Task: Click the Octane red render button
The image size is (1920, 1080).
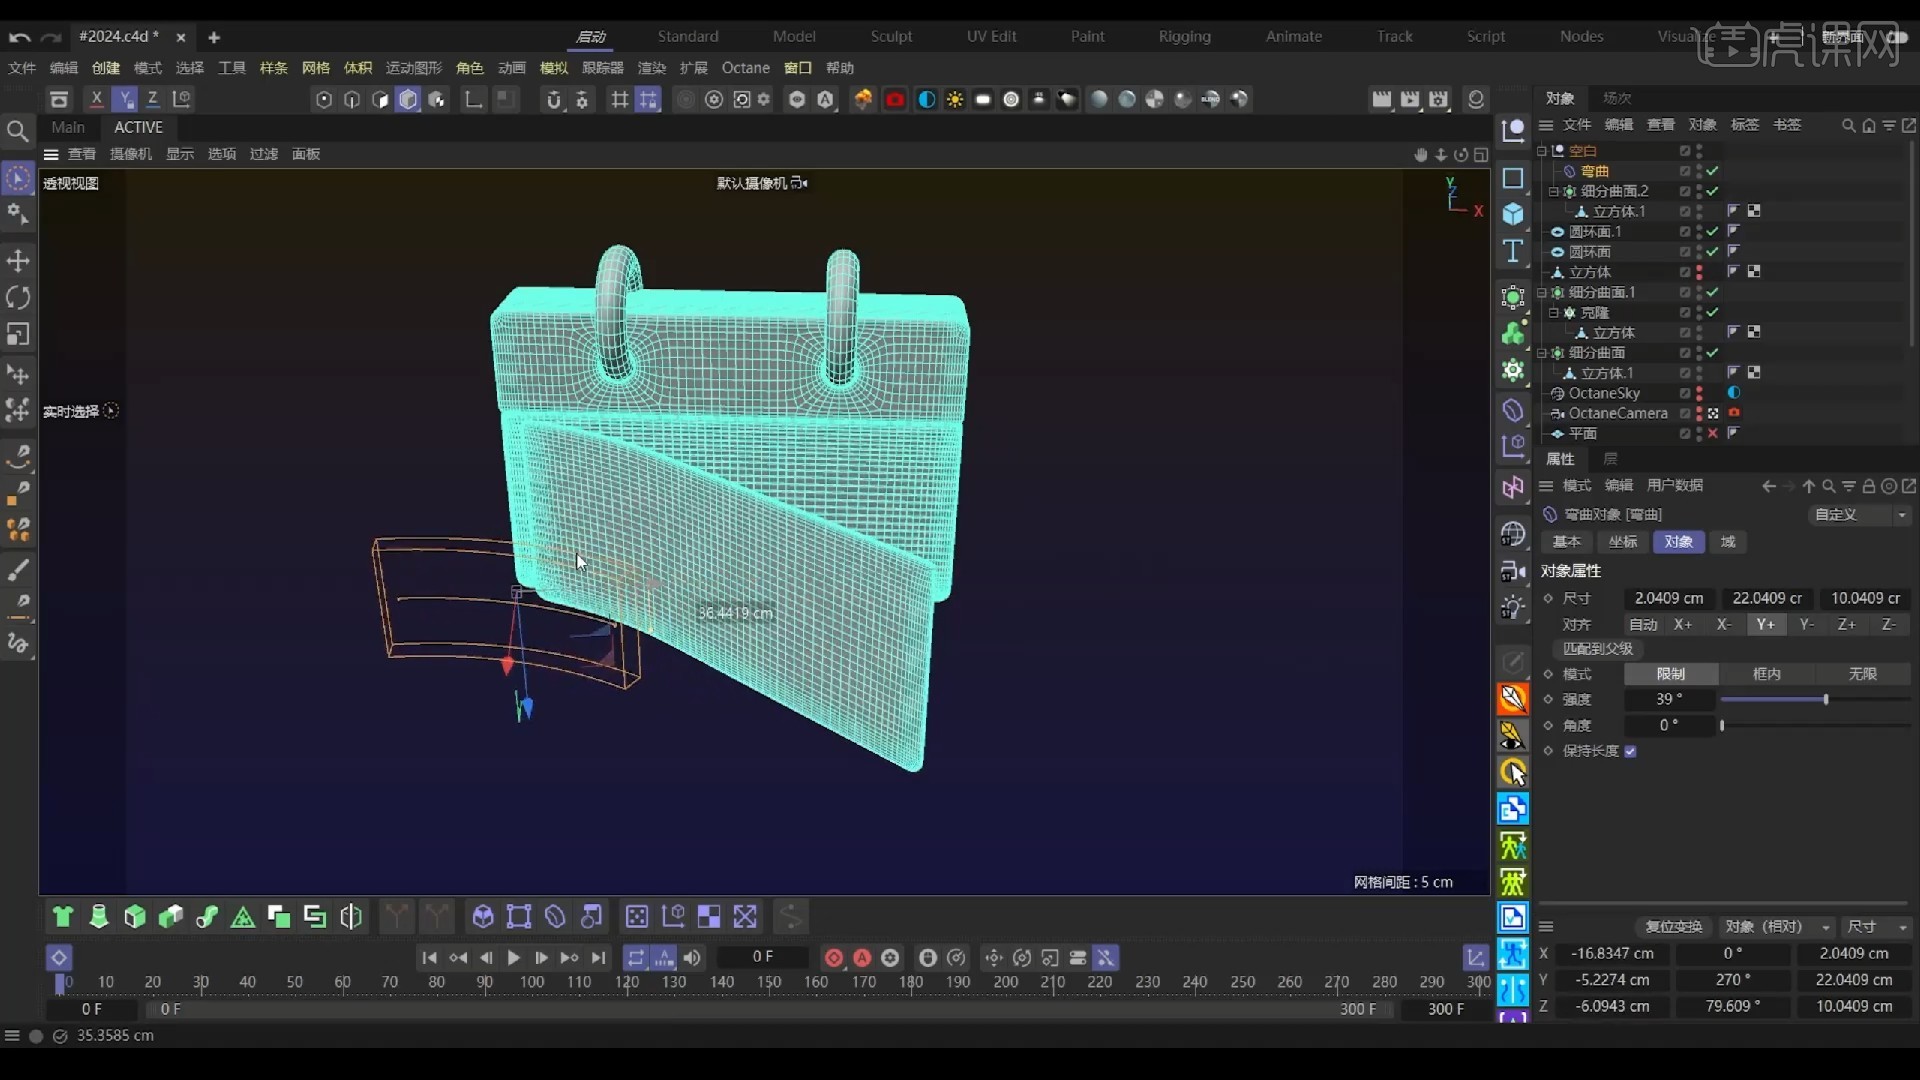Action: click(895, 100)
